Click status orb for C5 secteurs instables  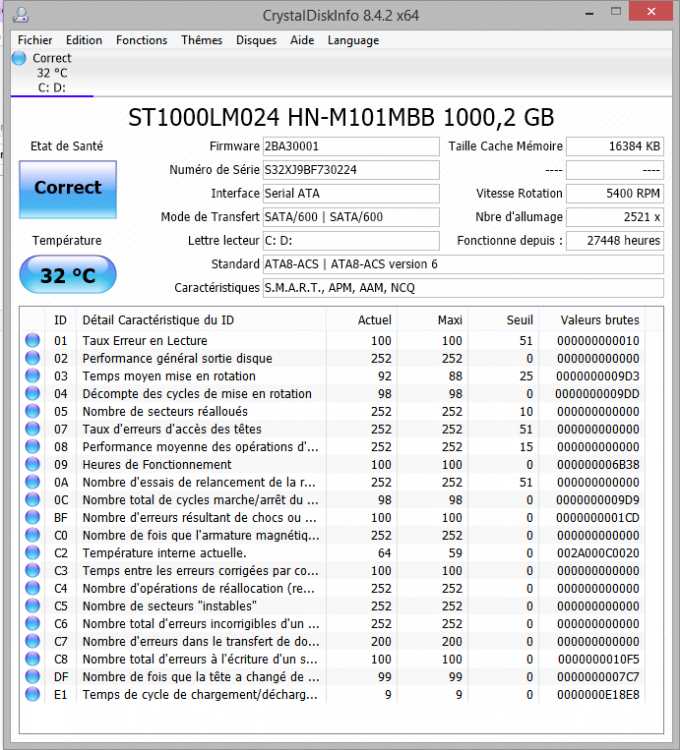(x=32, y=606)
